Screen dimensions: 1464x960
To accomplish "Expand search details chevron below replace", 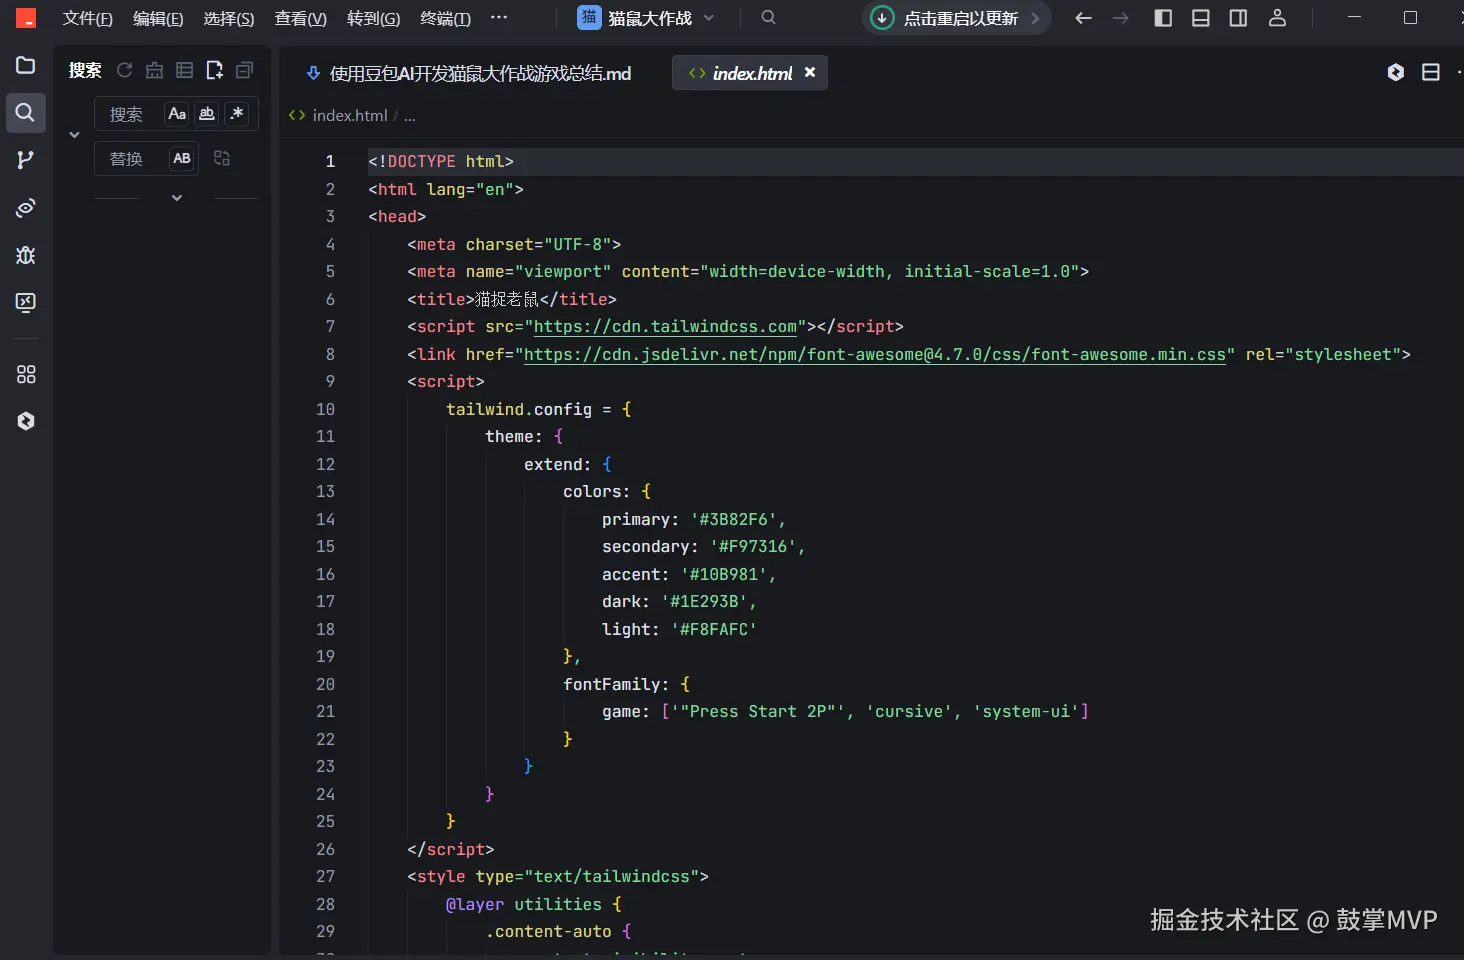I will (x=177, y=198).
